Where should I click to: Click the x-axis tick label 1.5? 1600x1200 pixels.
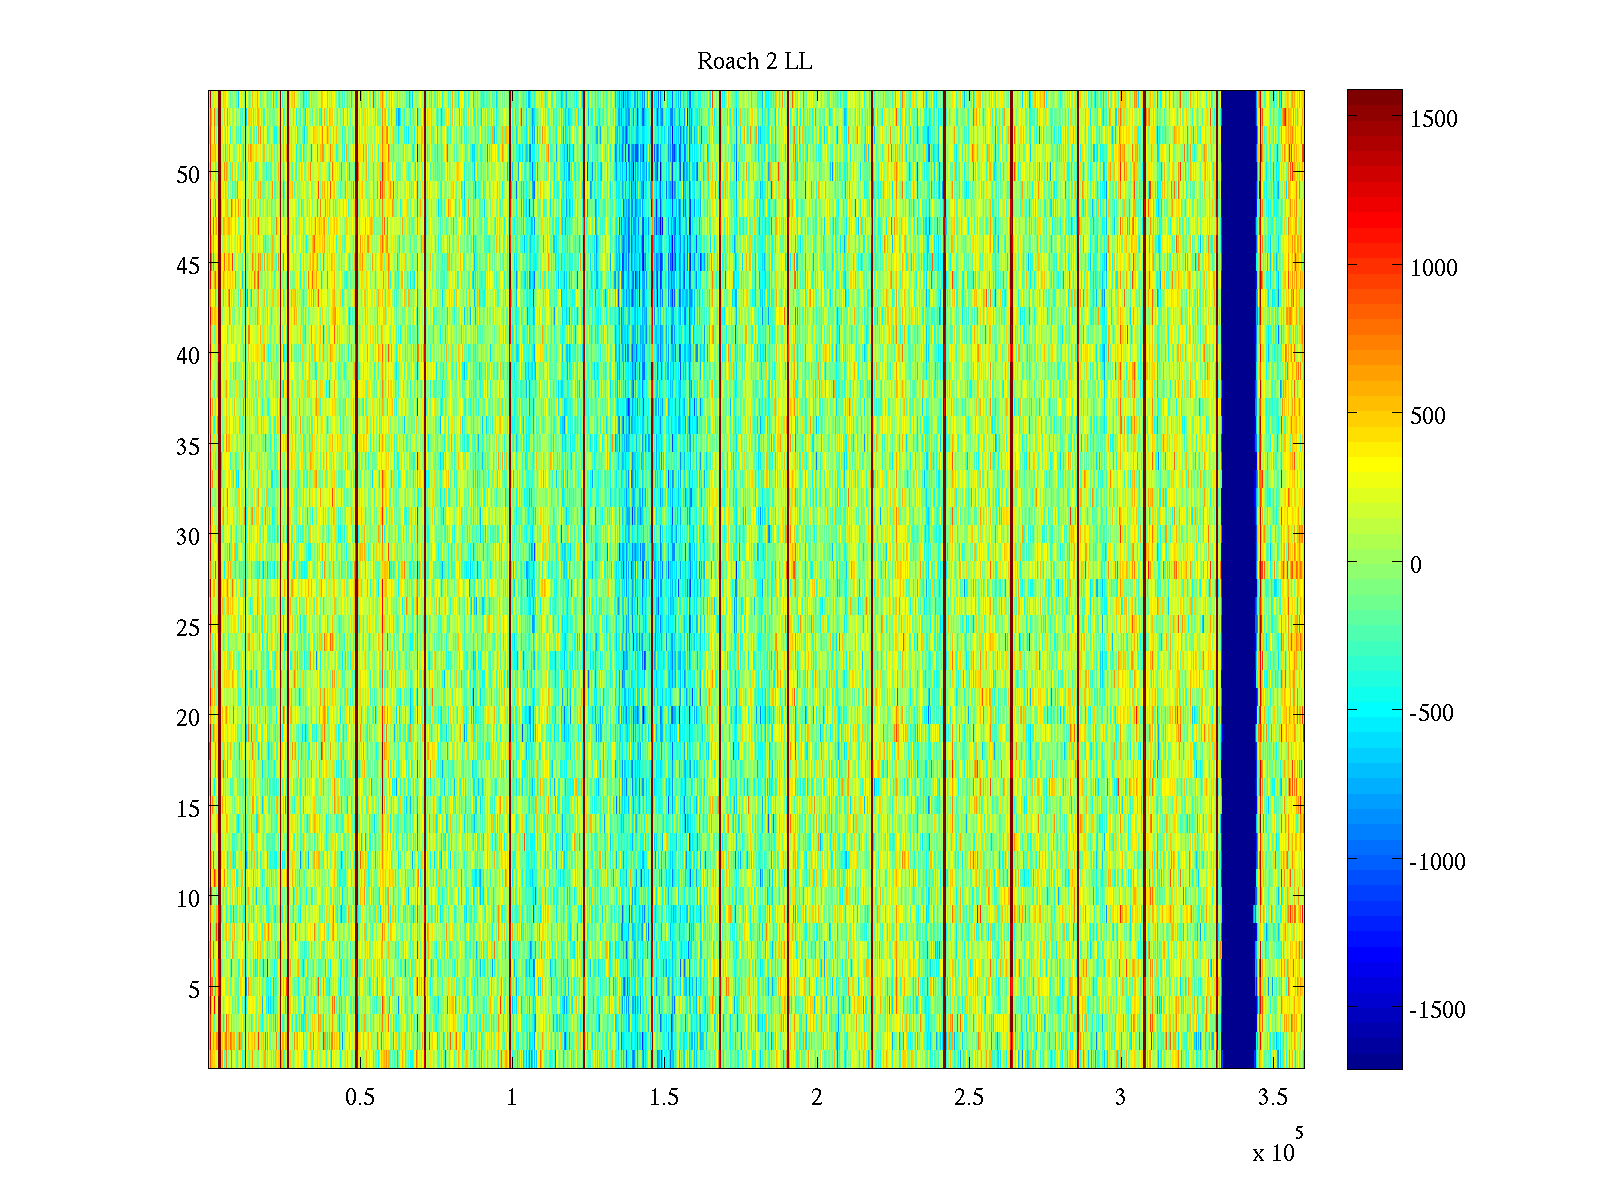(x=664, y=1098)
